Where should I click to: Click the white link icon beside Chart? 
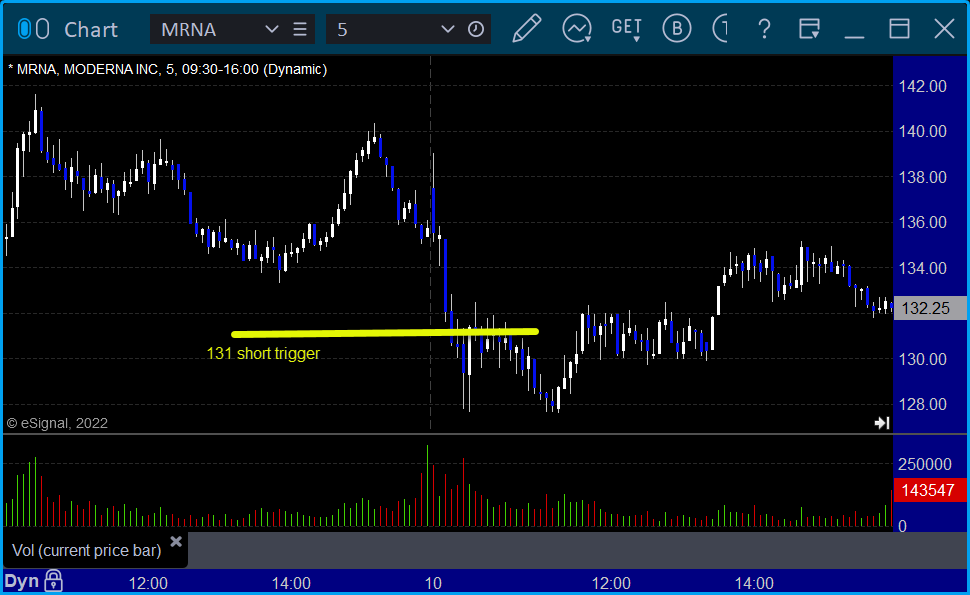[42, 29]
